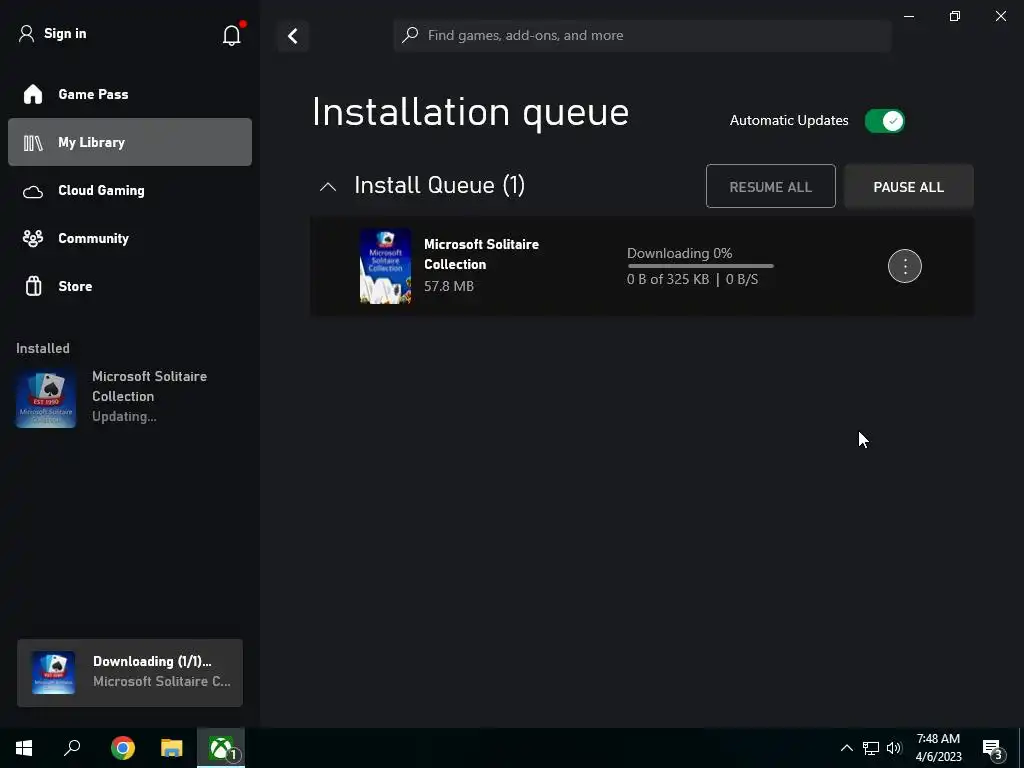The width and height of the screenshot is (1024, 768).
Task: Close the Xbox app window
Action: pos(1000,16)
